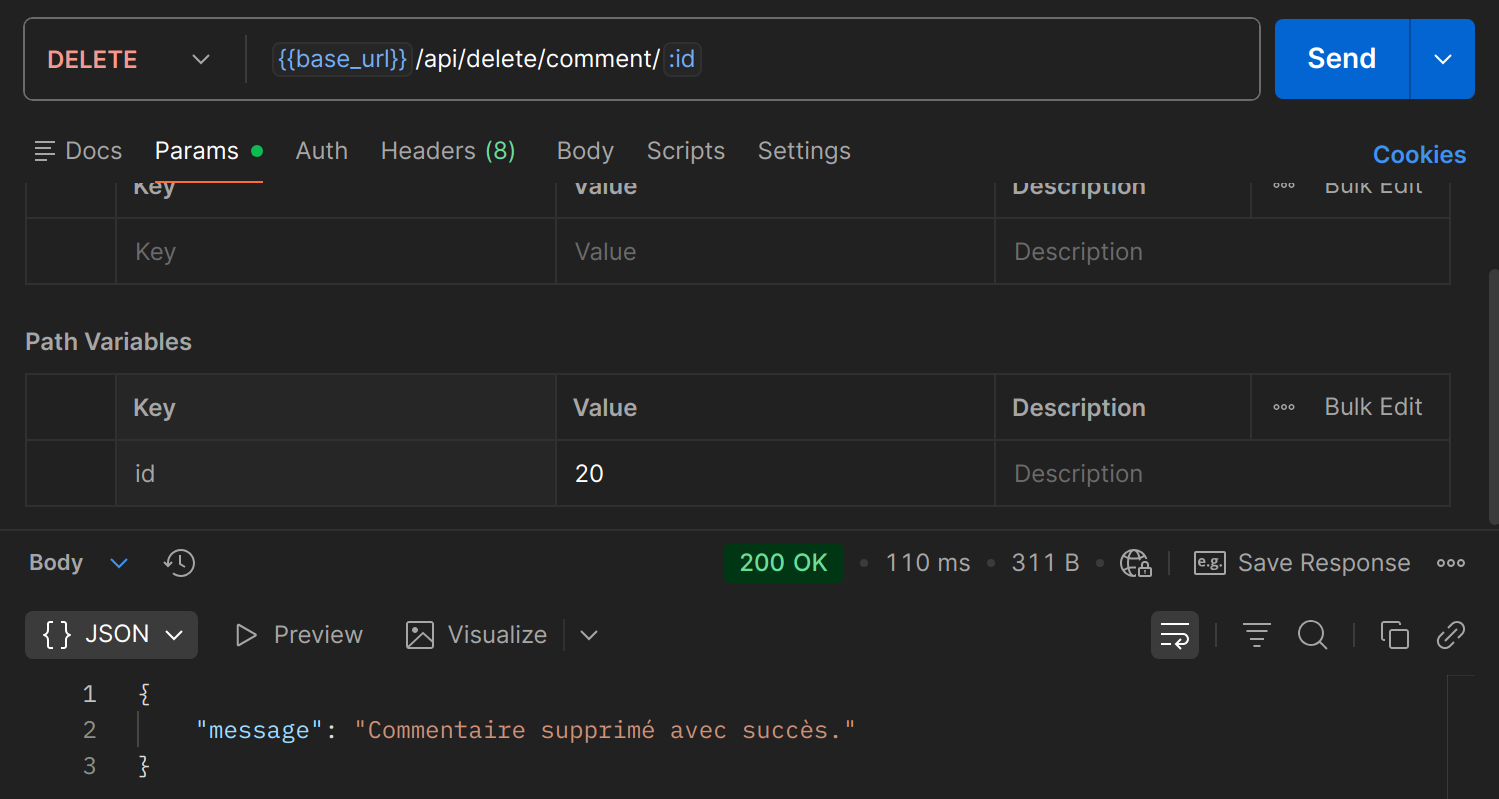Open the JSON format dropdown
This screenshot has width=1499, height=799.
click(111, 635)
